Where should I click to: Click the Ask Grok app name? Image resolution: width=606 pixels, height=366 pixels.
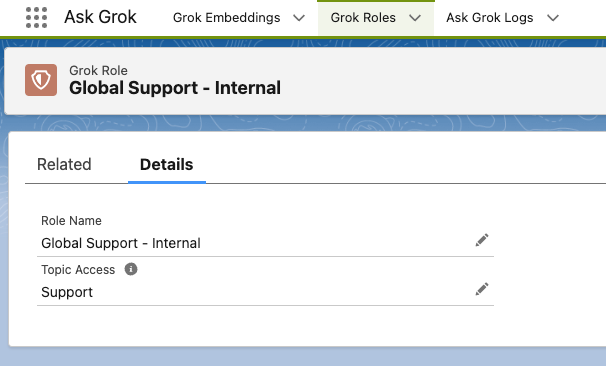point(100,17)
